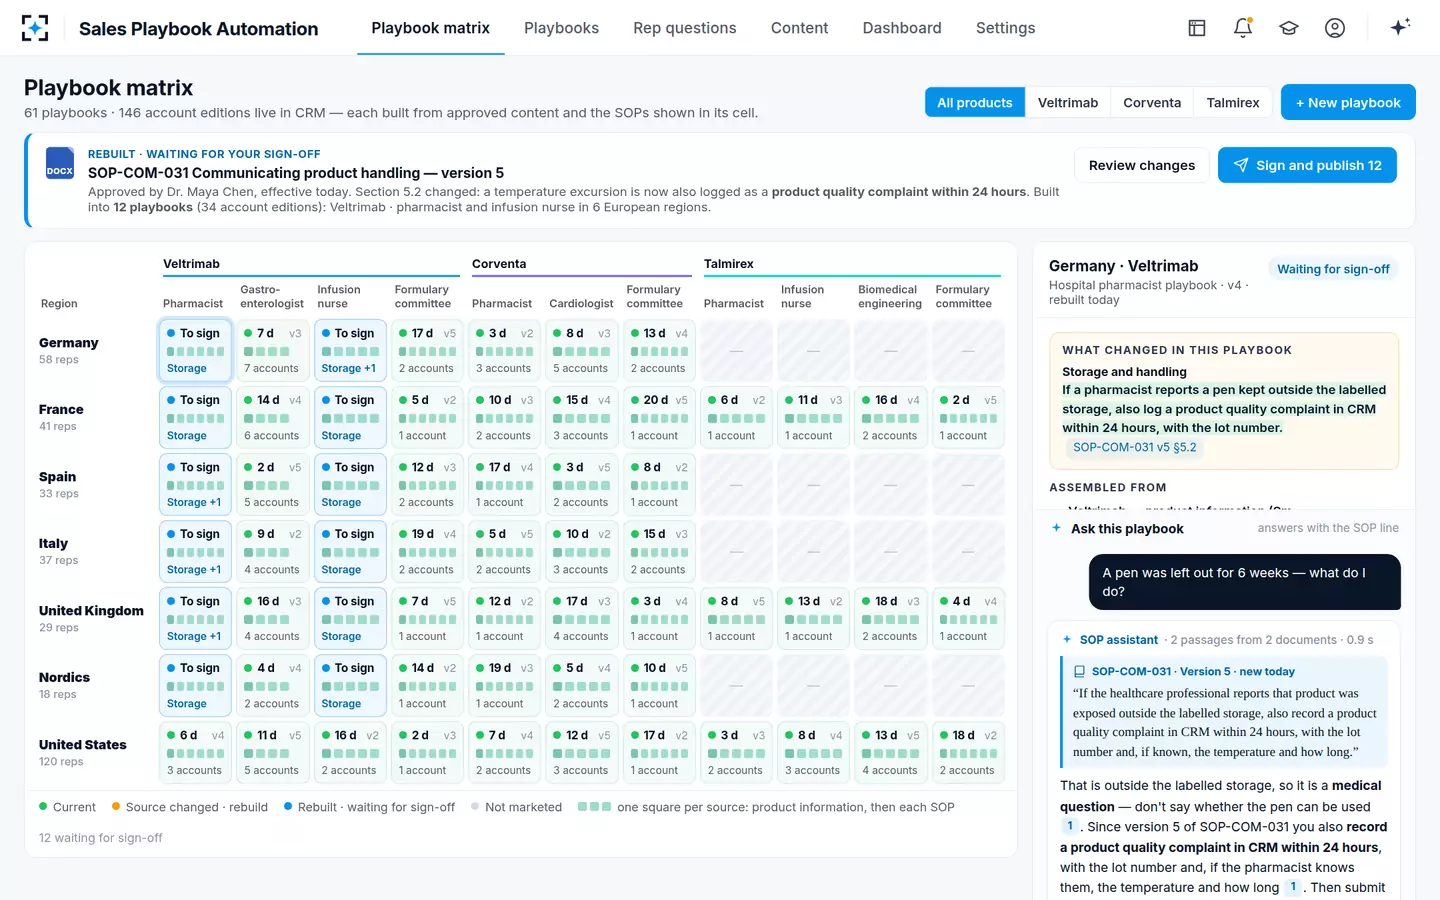Click the United States region row label
This screenshot has width=1440, height=900.
(83, 752)
